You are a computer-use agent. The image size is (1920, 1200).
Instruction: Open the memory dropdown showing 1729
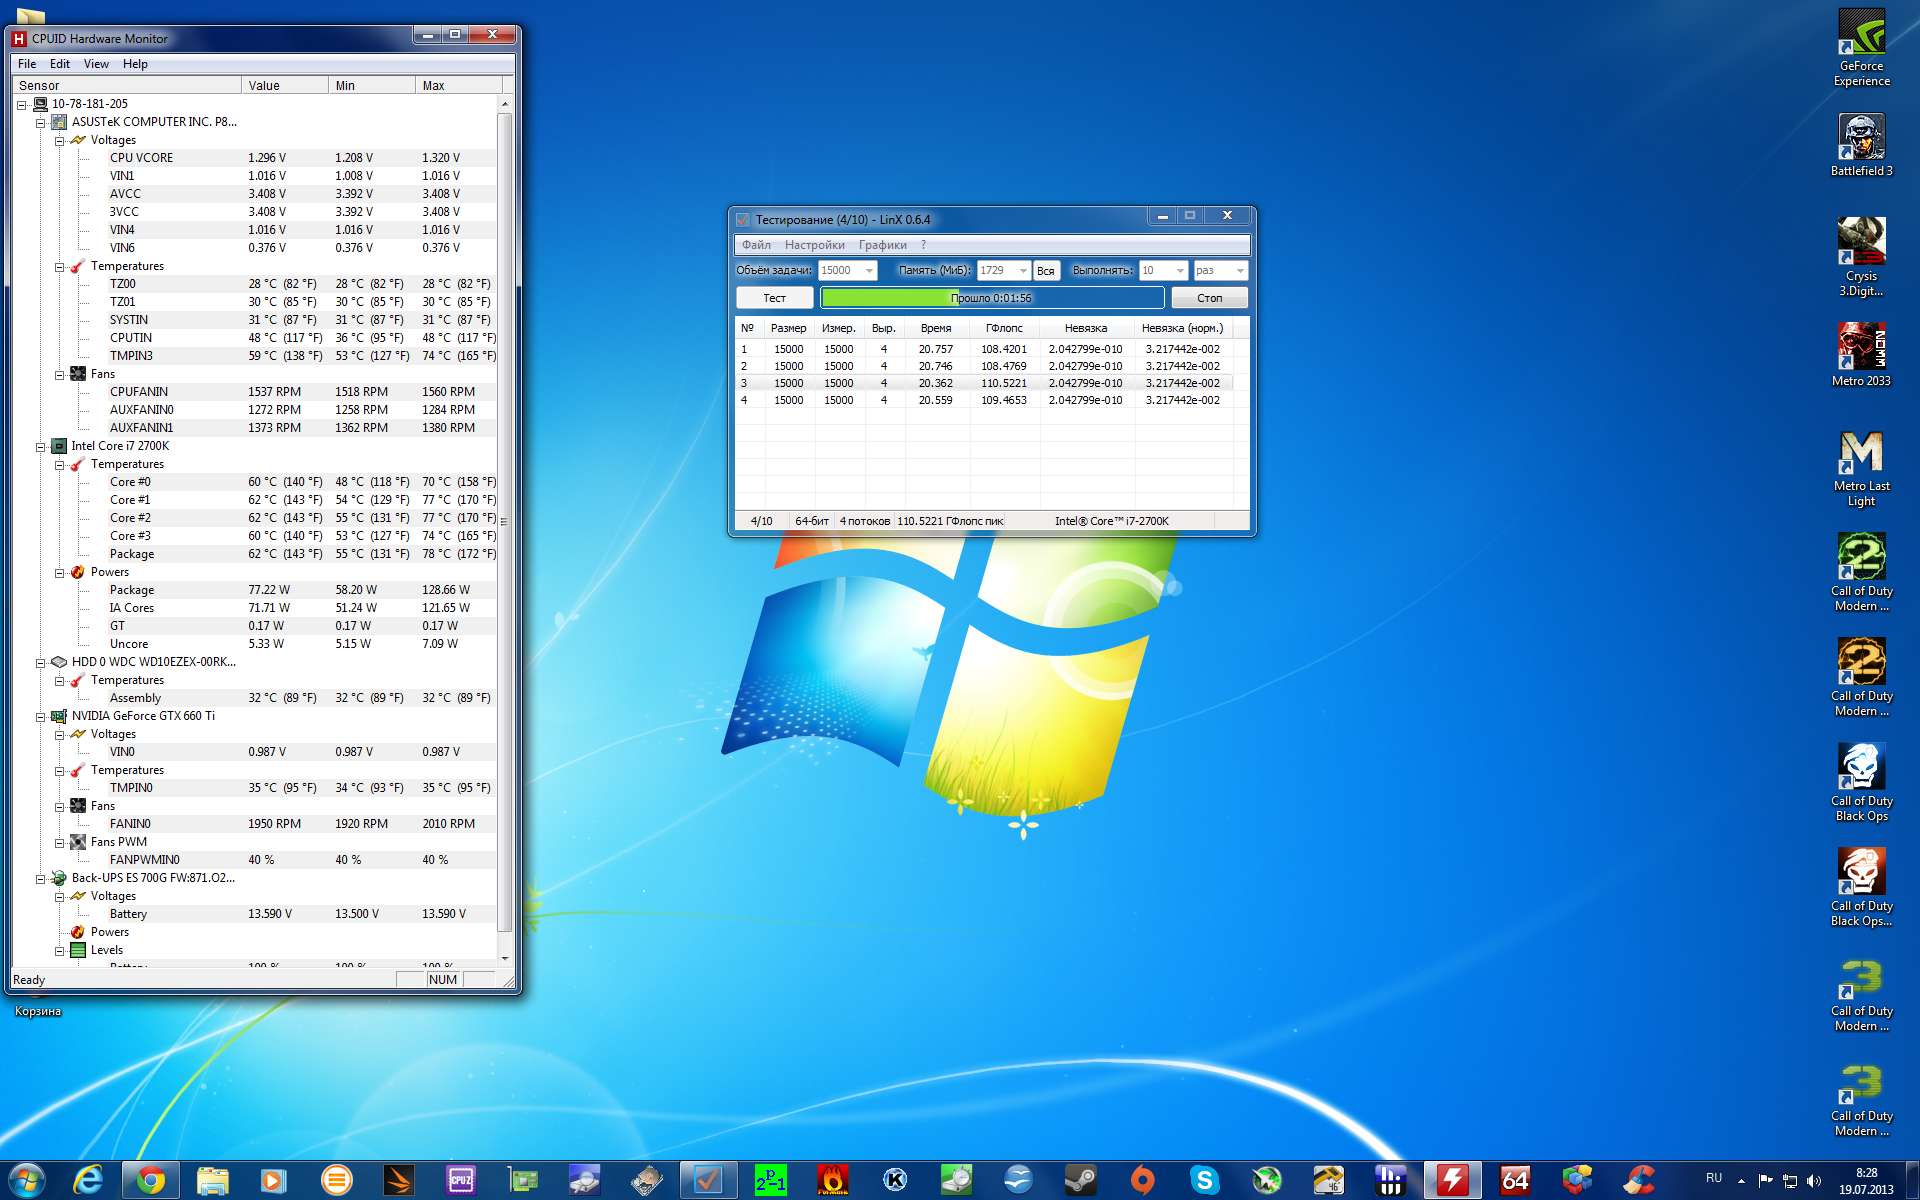tap(1022, 271)
